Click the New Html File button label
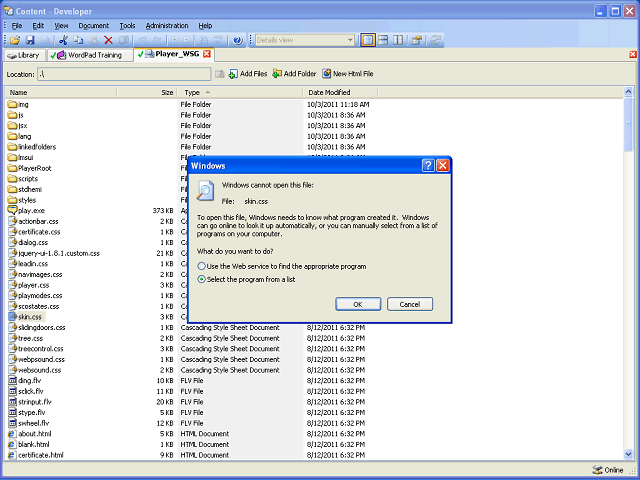Viewport: 640px width, 480px height. (x=353, y=74)
